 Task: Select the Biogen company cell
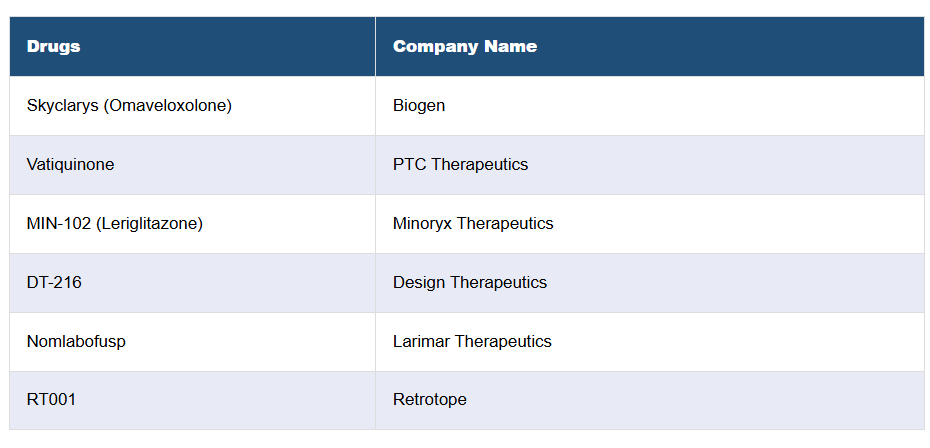point(419,105)
